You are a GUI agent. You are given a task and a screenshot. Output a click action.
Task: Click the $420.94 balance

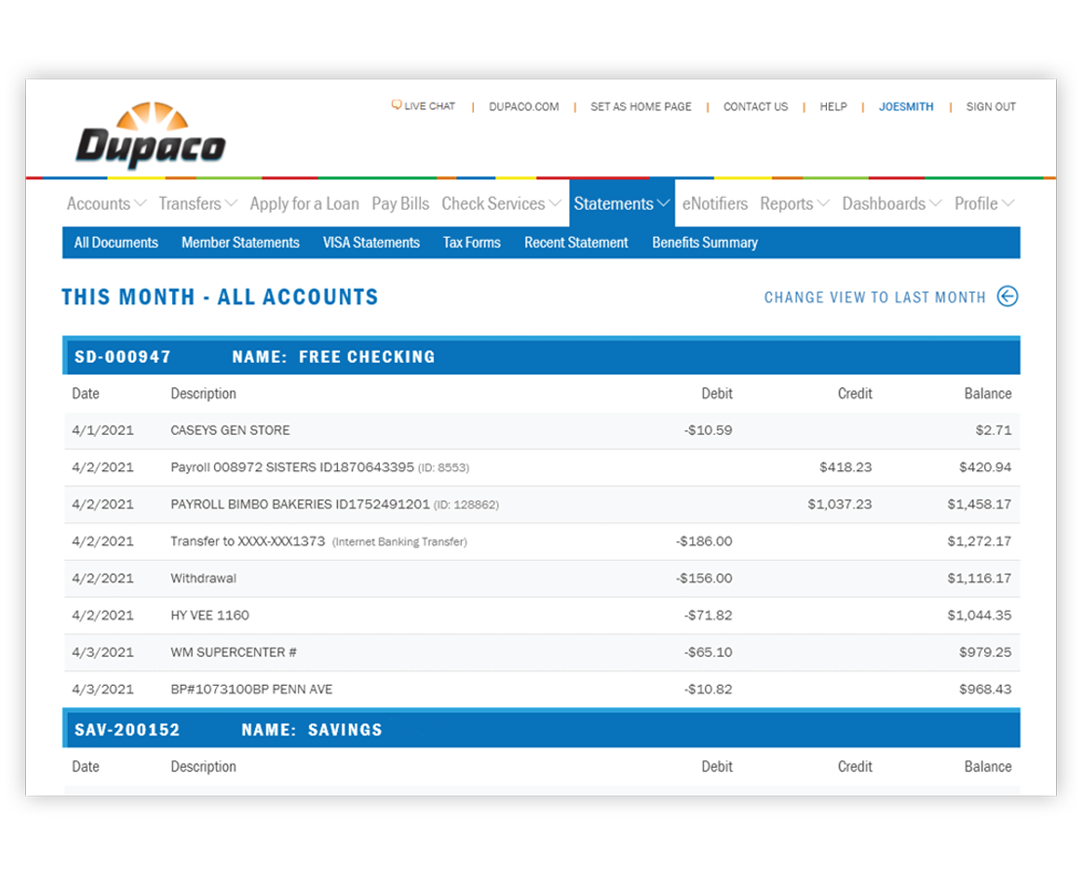pyautogui.click(x=985, y=468)
